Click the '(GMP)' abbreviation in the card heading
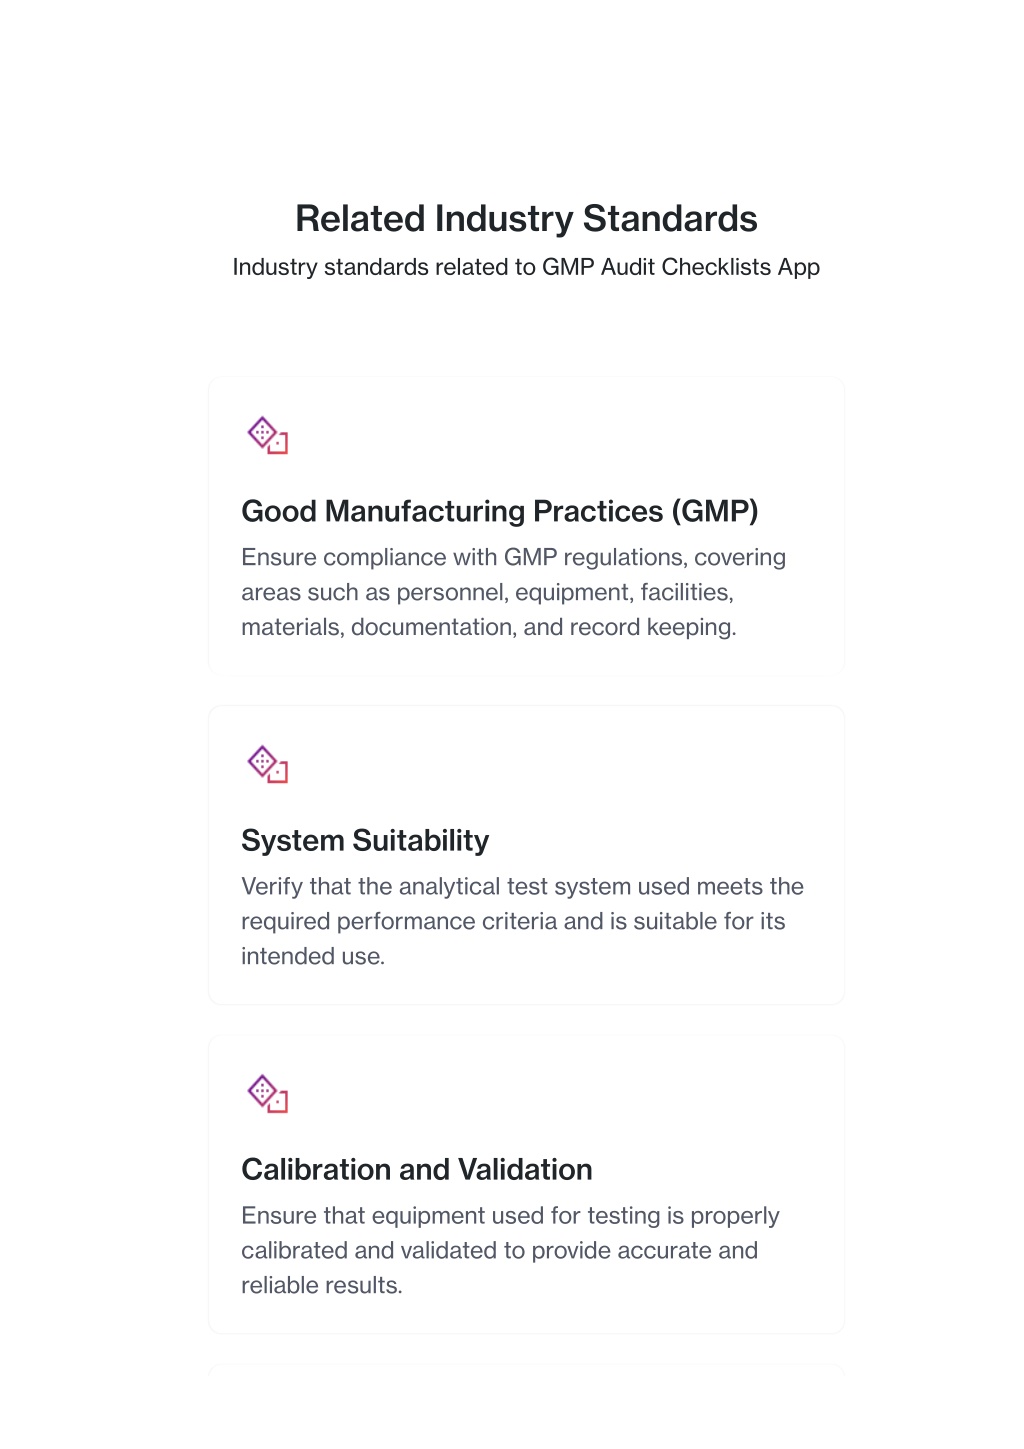The width and height of the screenshot is (1024, 1449). tap(715, 511)
